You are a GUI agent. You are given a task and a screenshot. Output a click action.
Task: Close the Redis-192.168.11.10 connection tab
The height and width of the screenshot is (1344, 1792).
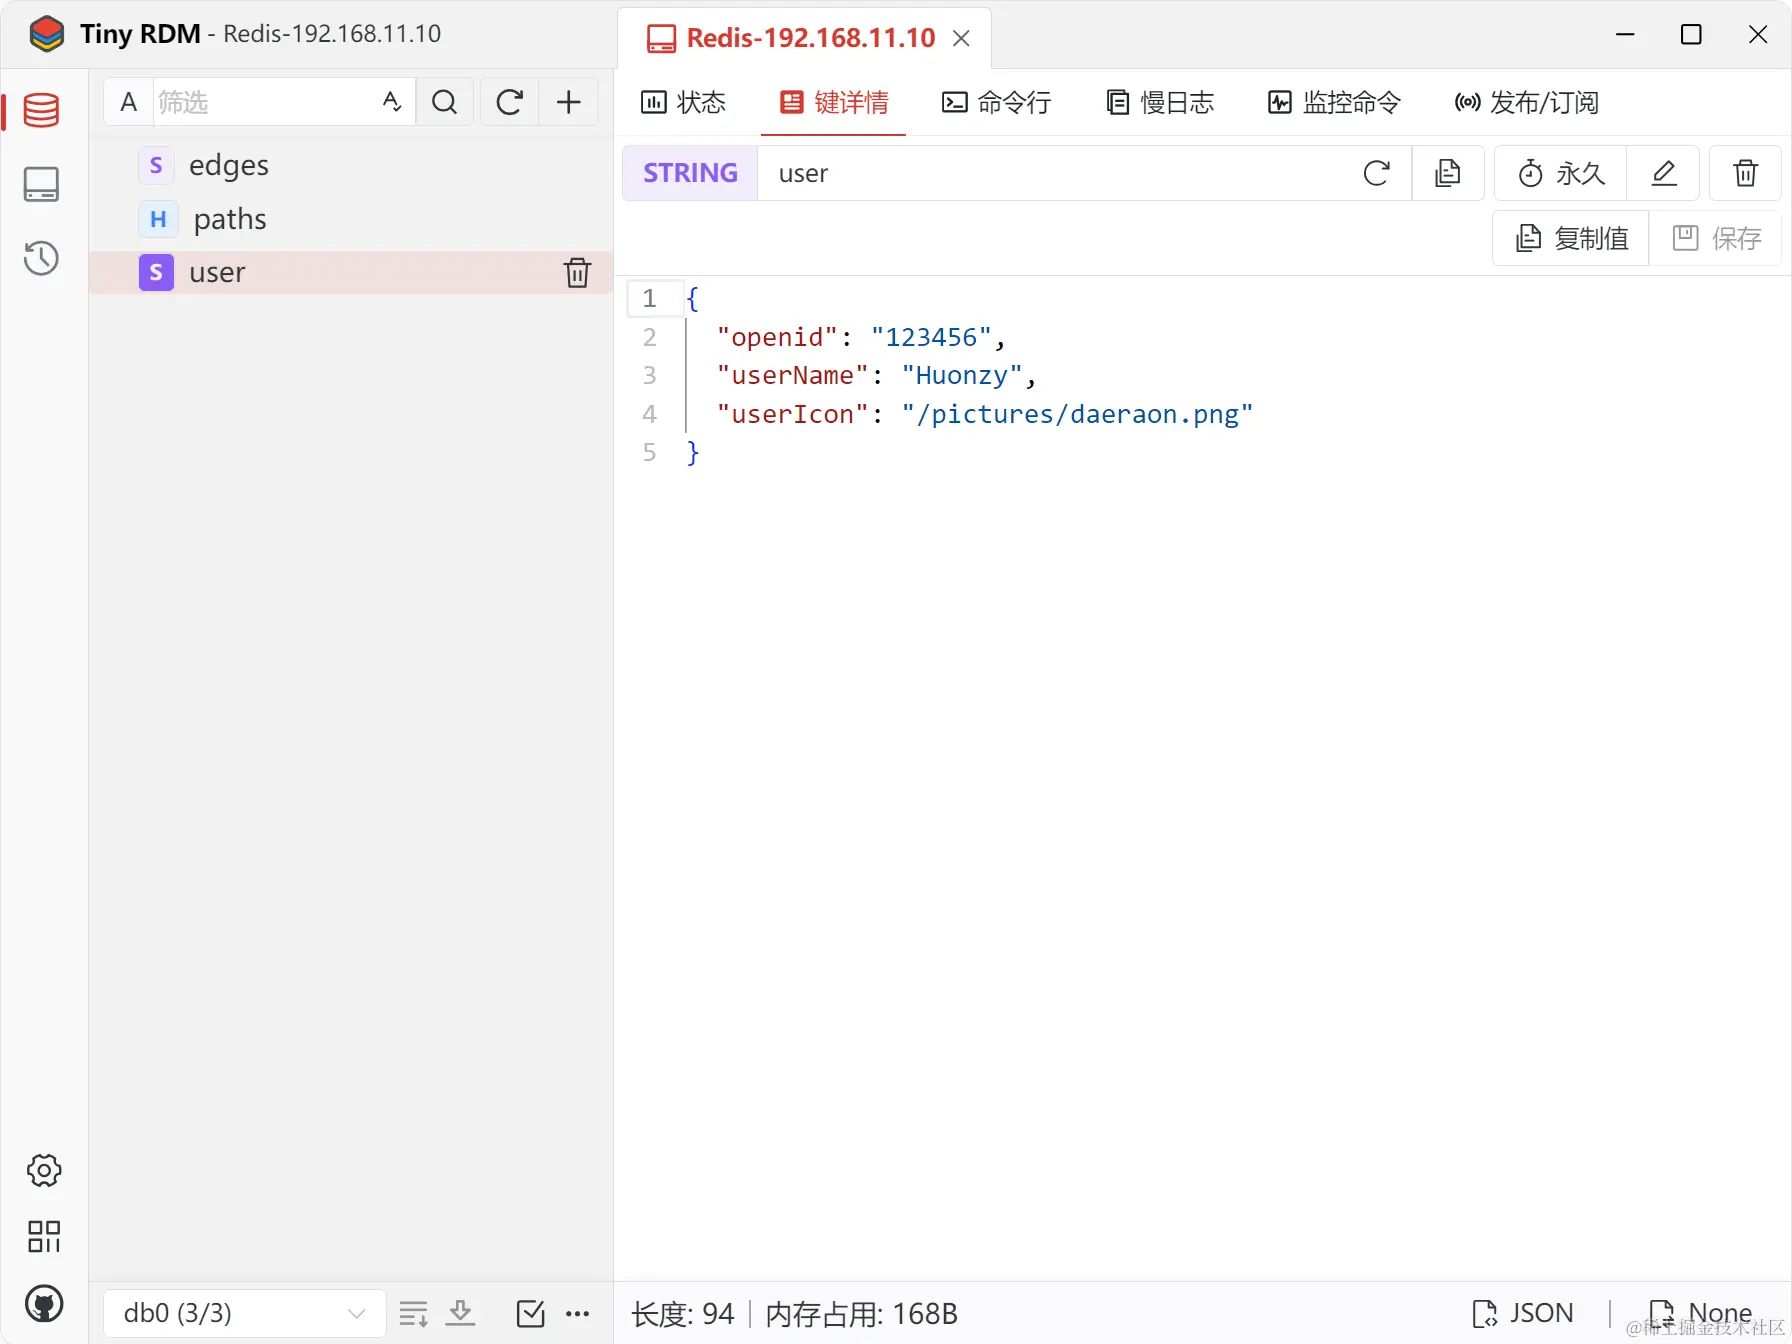(x=961, y=38)
